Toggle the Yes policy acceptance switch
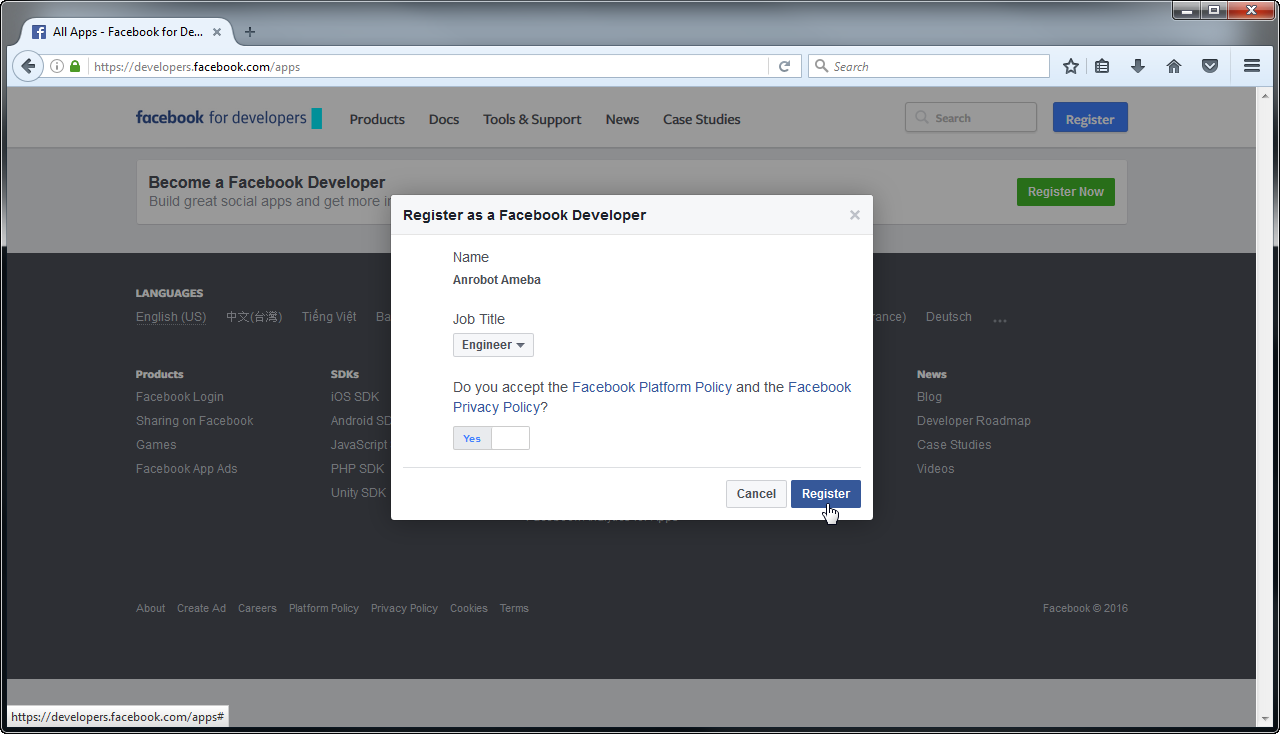Viewport: 1280px width, 734px height. click(x=491, y=438)
